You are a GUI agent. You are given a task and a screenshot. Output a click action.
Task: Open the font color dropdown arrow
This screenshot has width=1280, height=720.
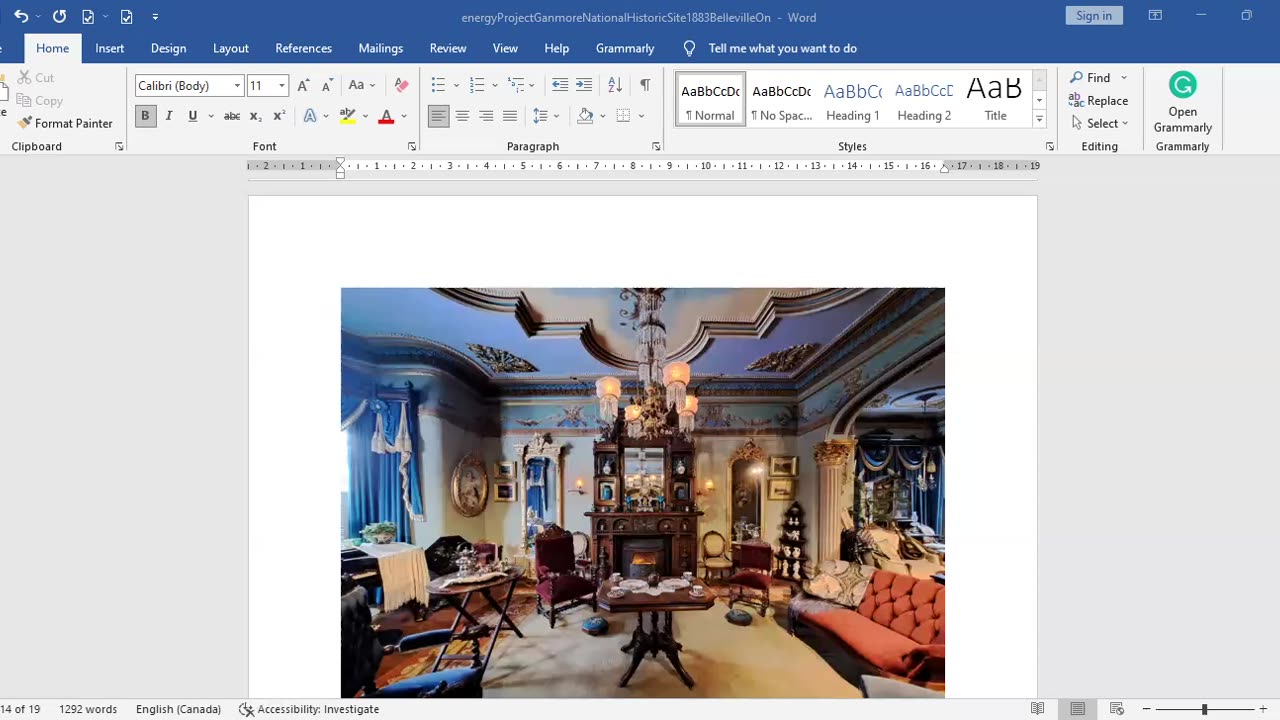click(404, 116)
